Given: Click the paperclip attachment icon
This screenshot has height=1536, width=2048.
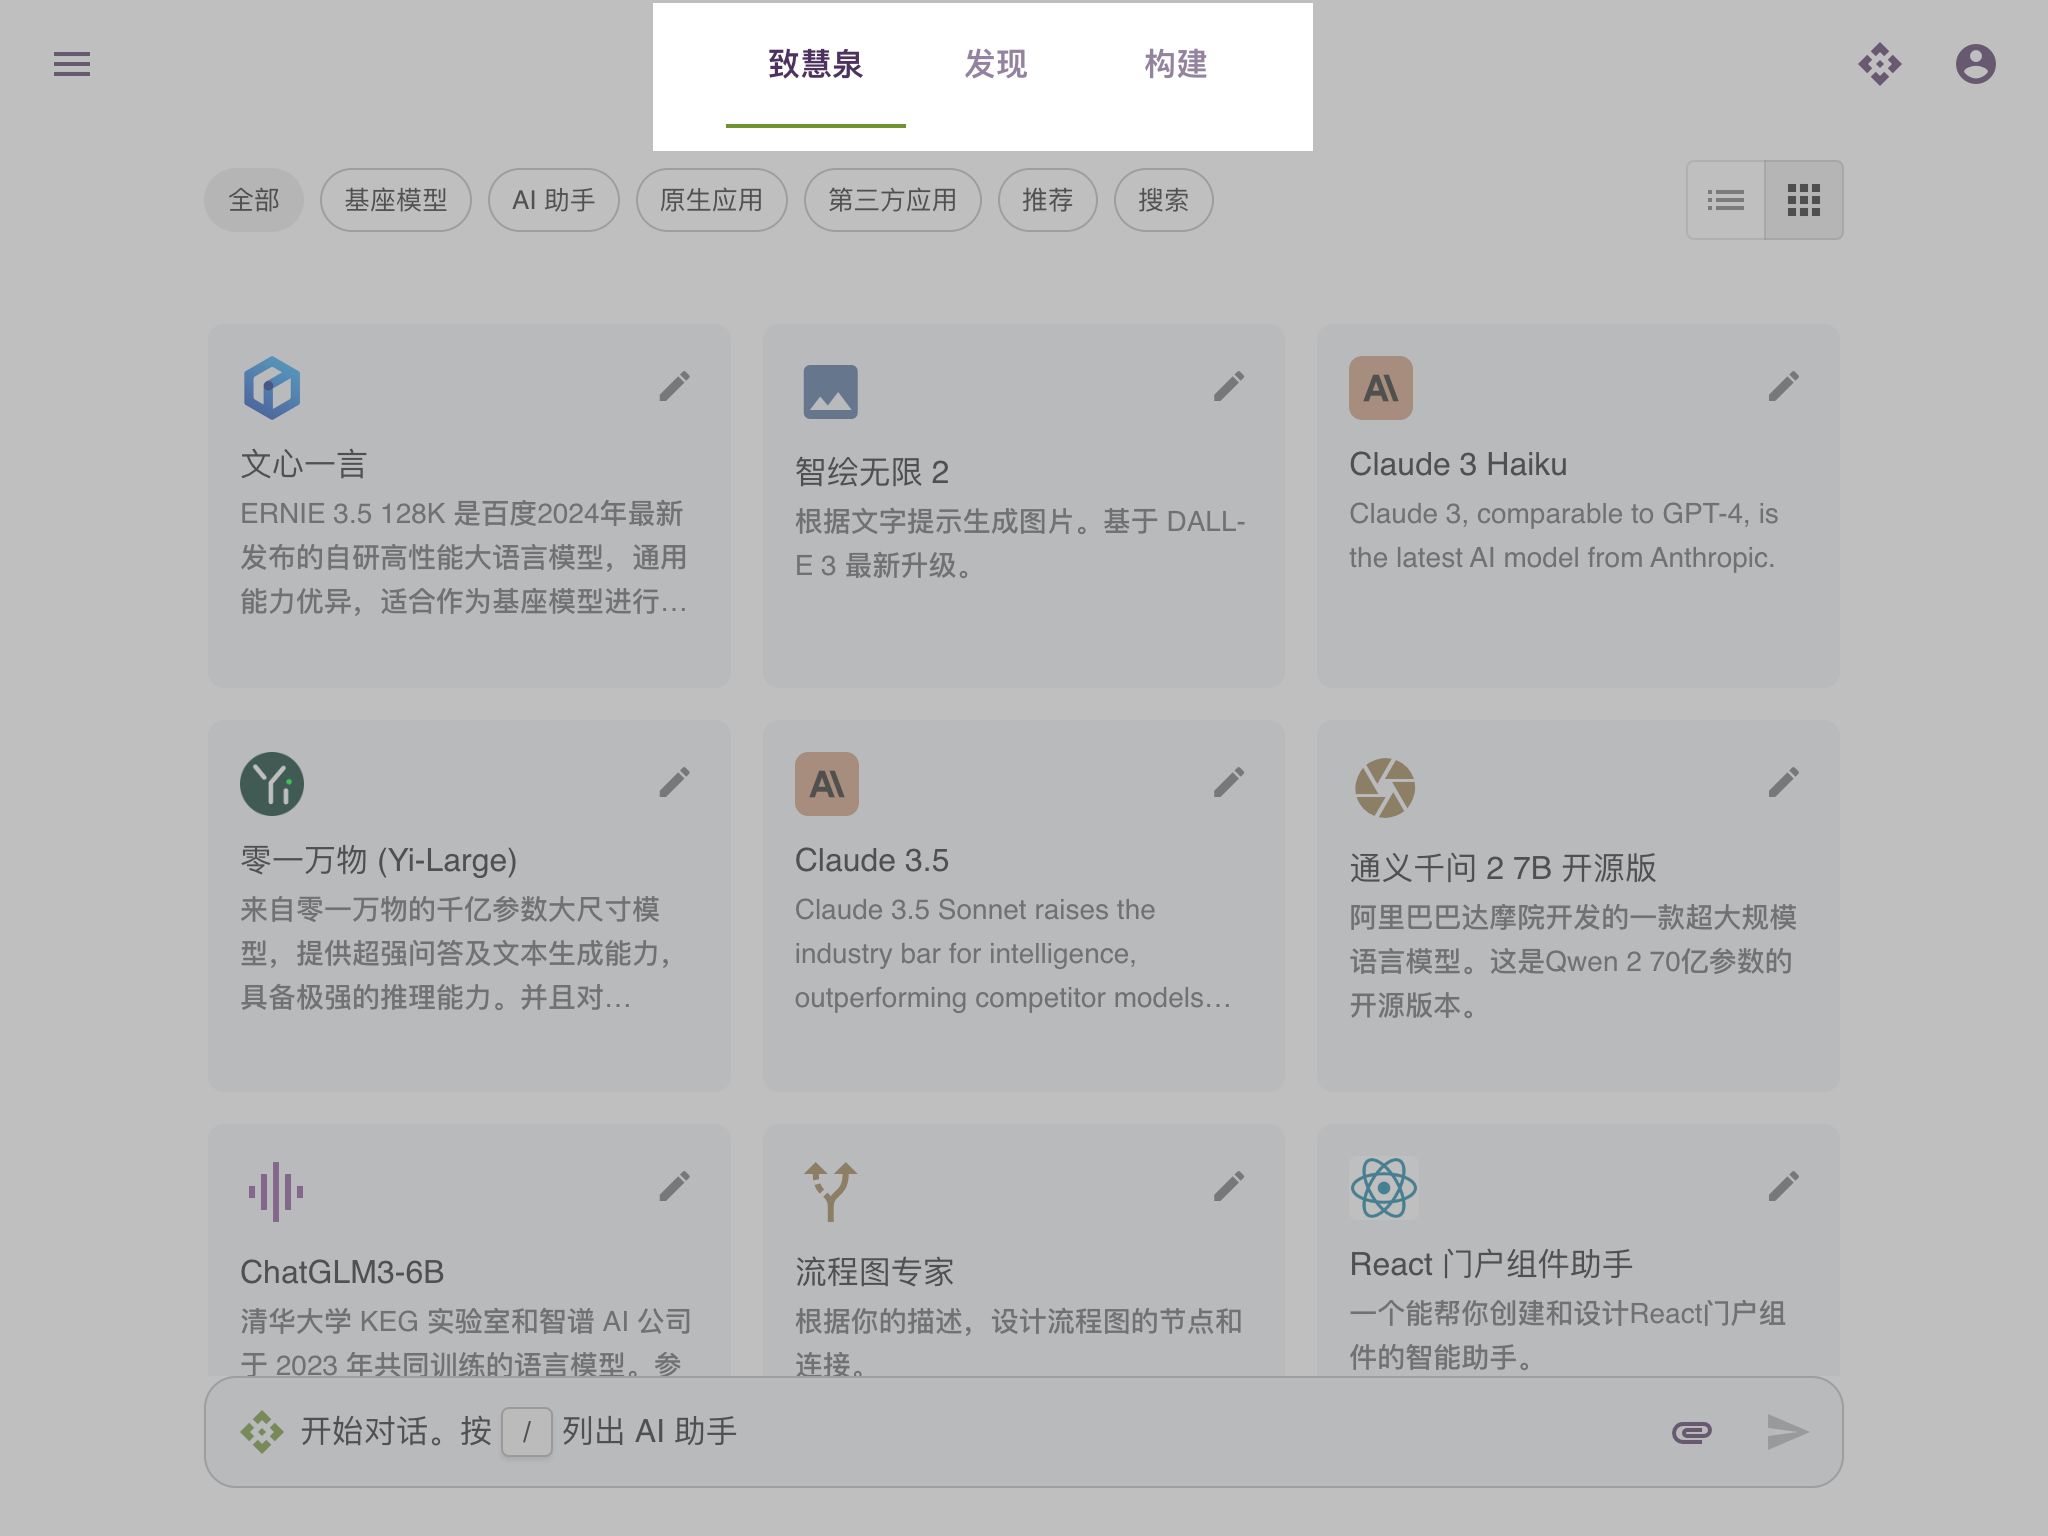Looking at the screenshot, I should coord(1692,1432).
